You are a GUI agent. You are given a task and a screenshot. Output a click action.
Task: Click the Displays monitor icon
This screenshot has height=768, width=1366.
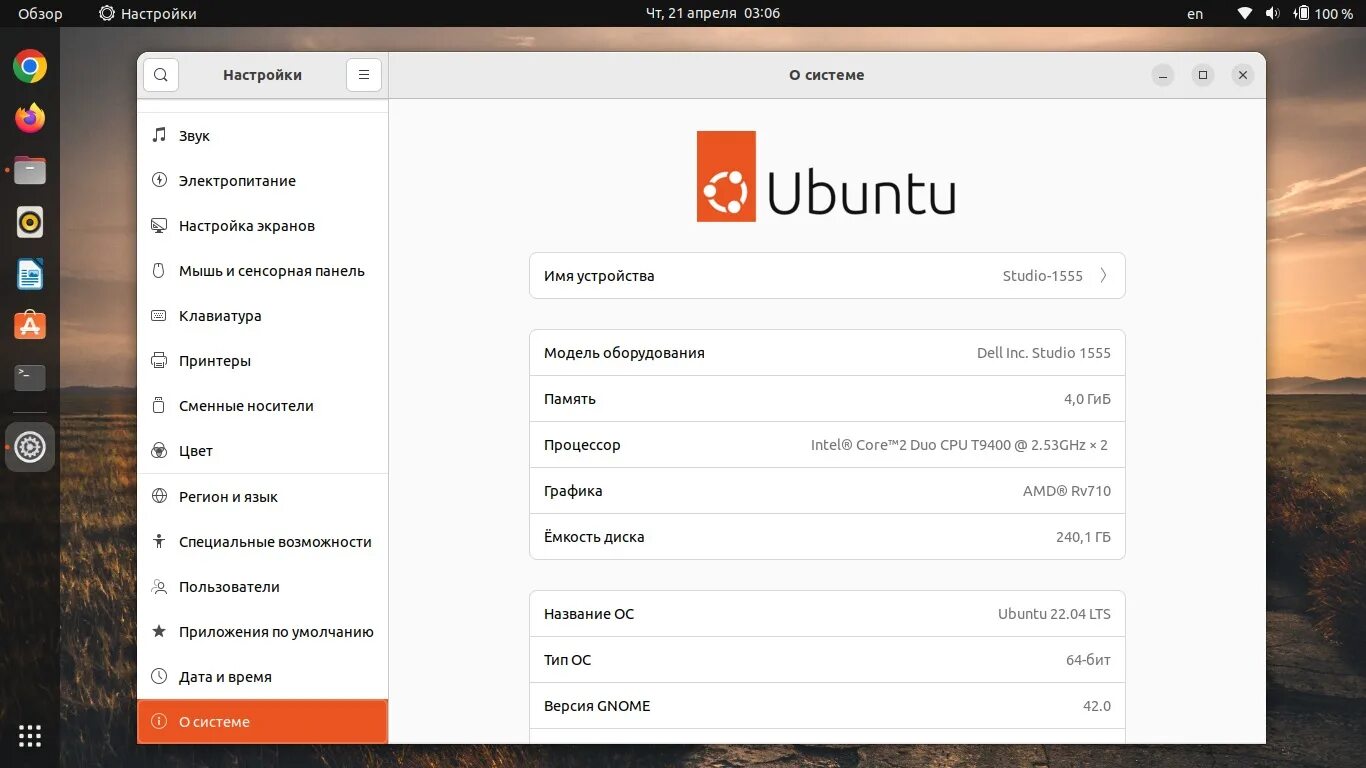click(159, 225)
